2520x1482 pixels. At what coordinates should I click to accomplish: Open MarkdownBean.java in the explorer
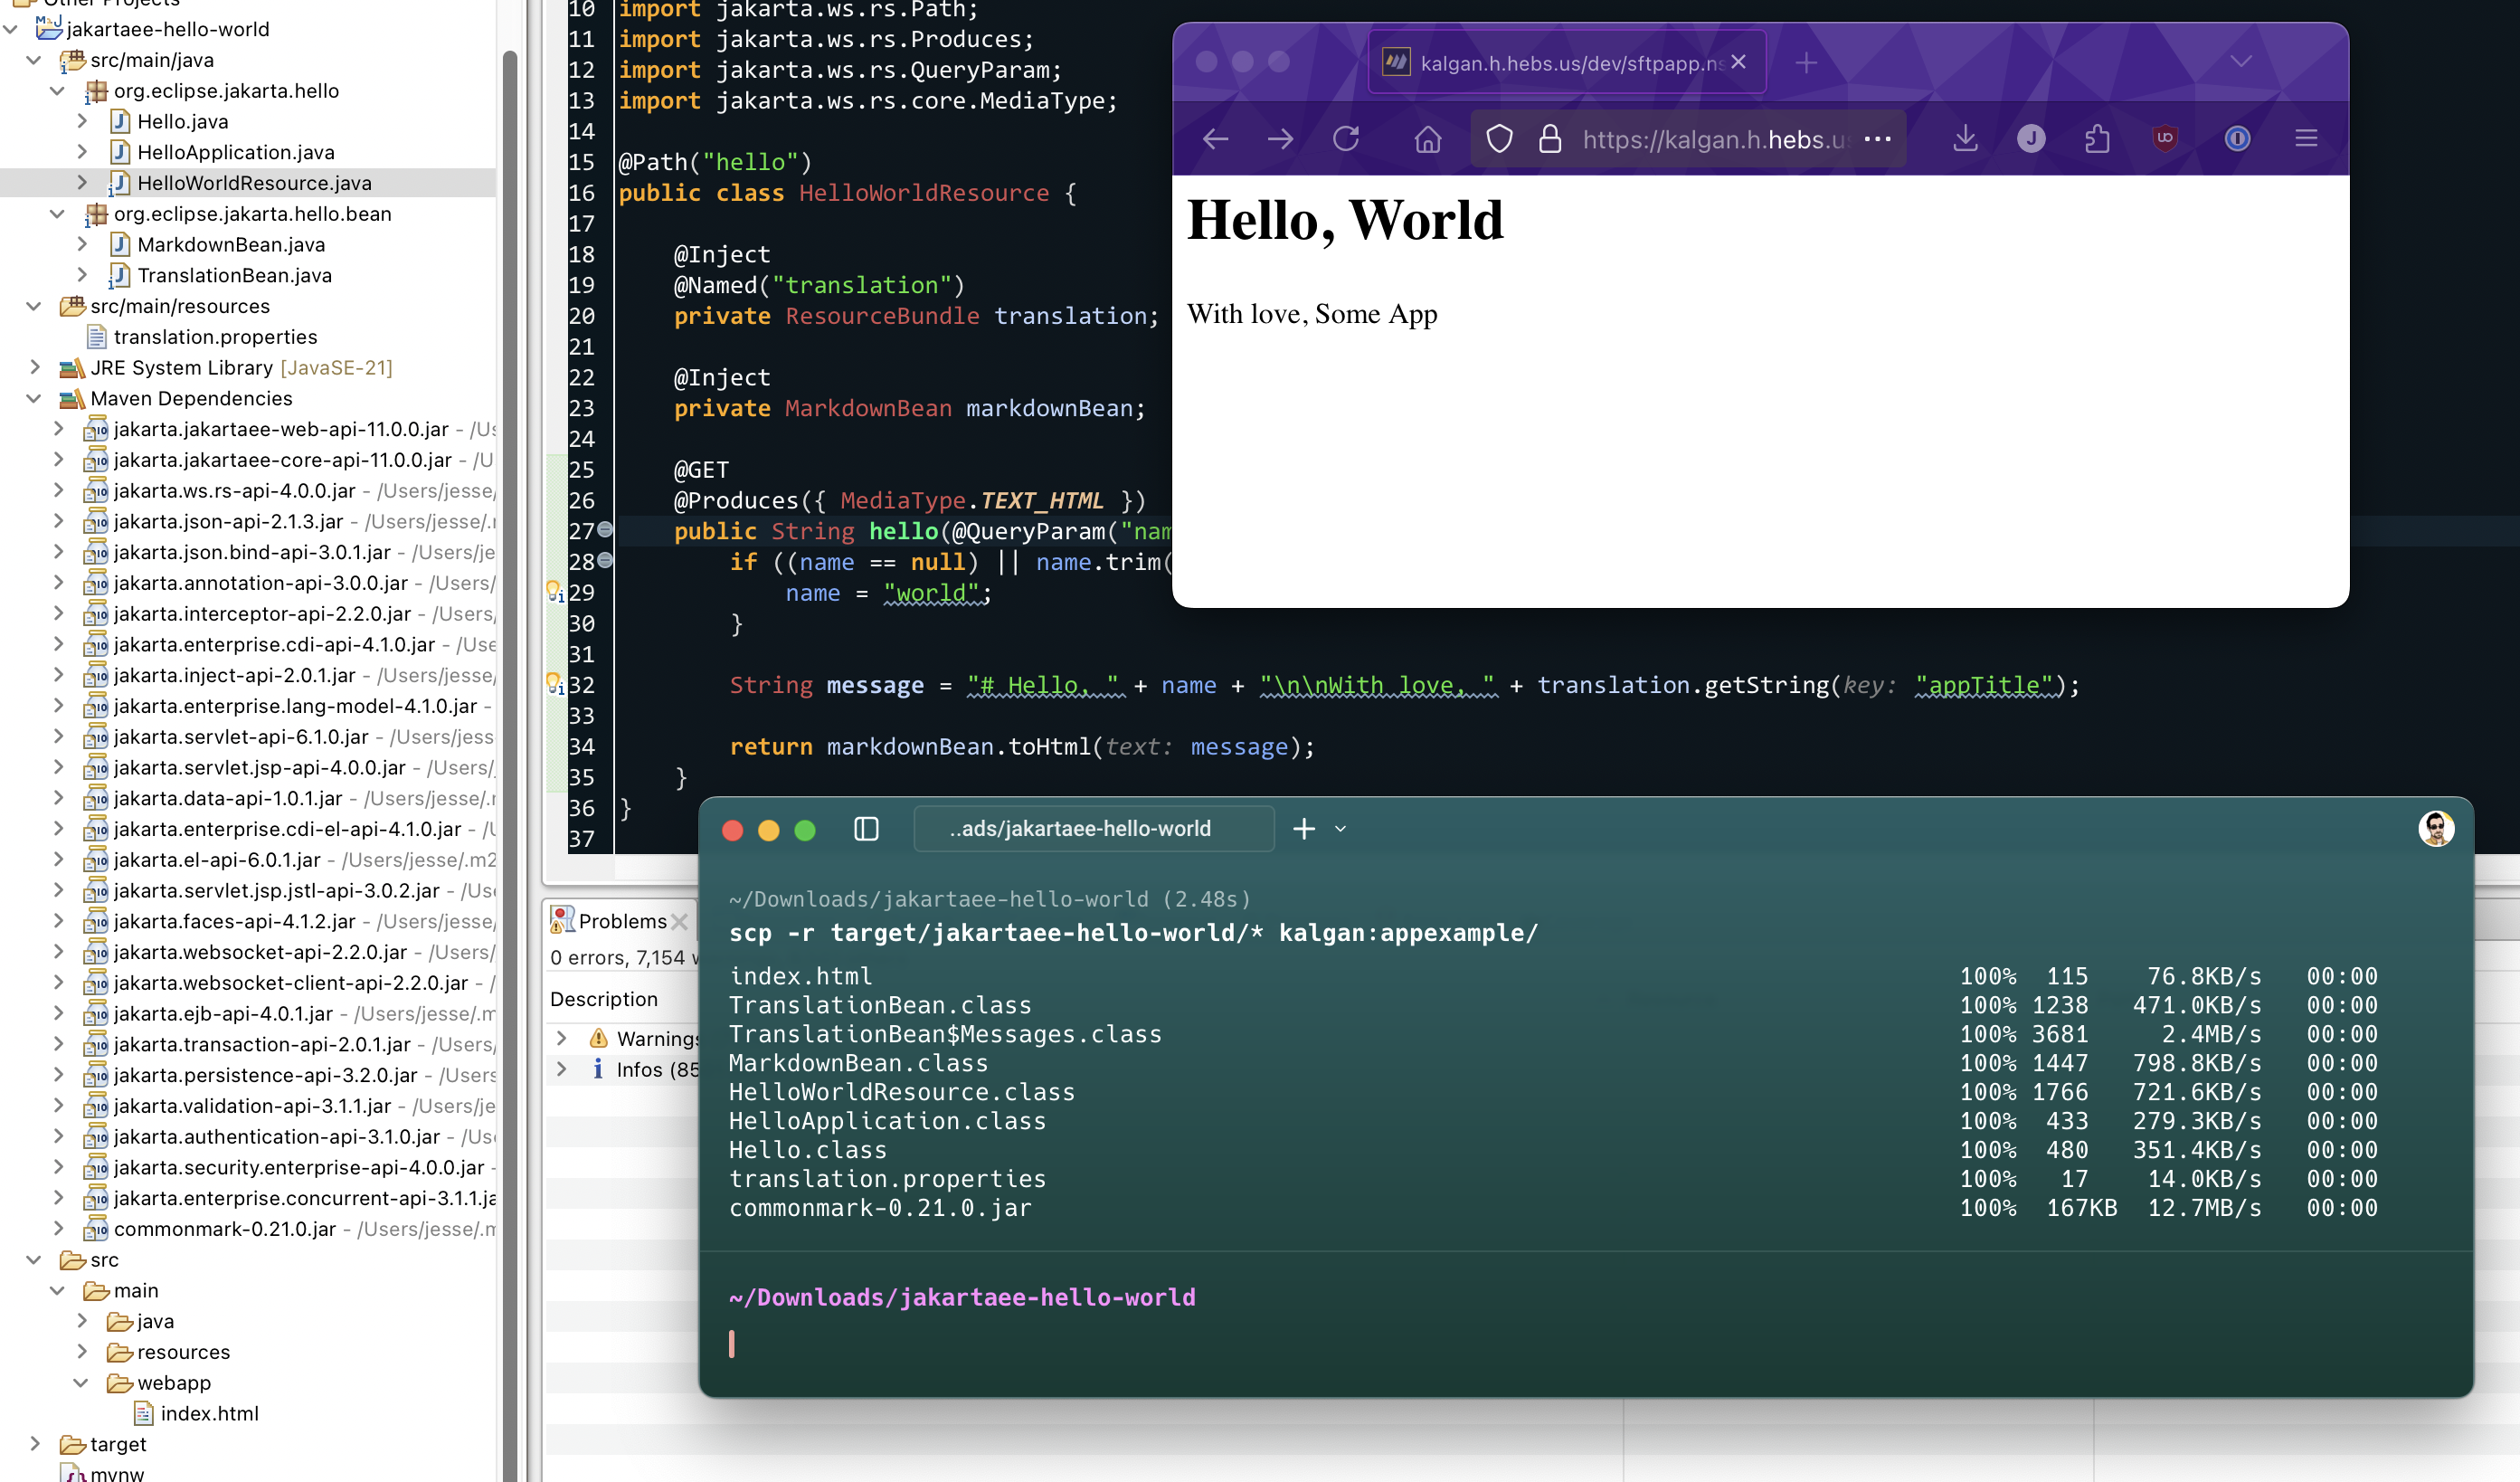(231, 245)
